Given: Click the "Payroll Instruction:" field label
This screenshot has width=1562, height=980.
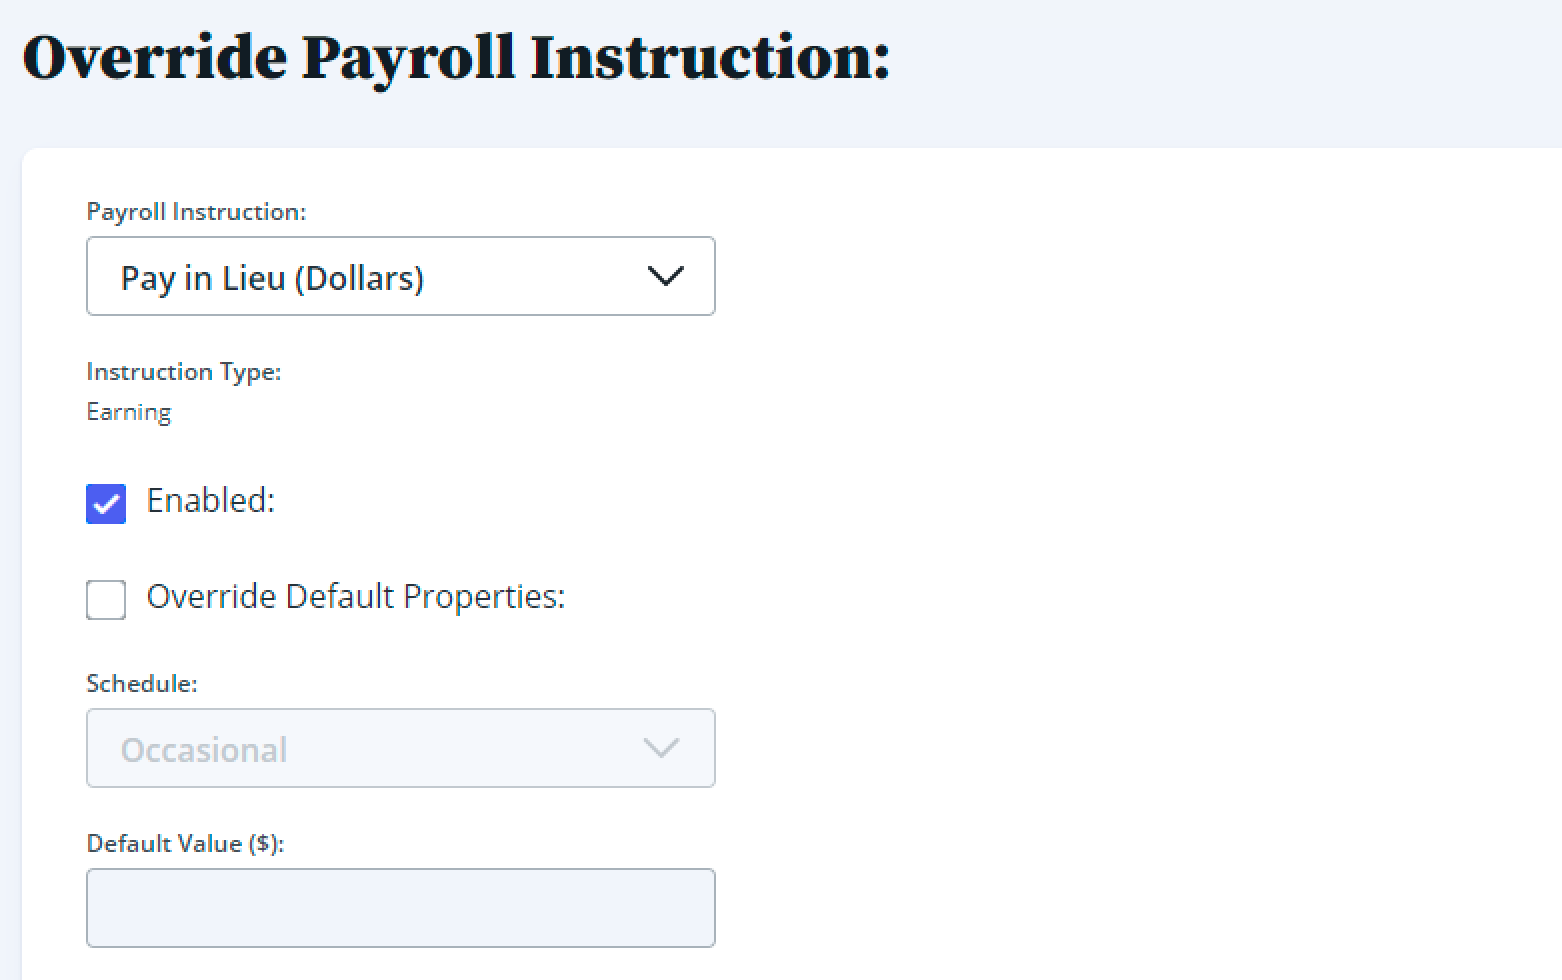Looking at the screenshot, I should 196,212.
